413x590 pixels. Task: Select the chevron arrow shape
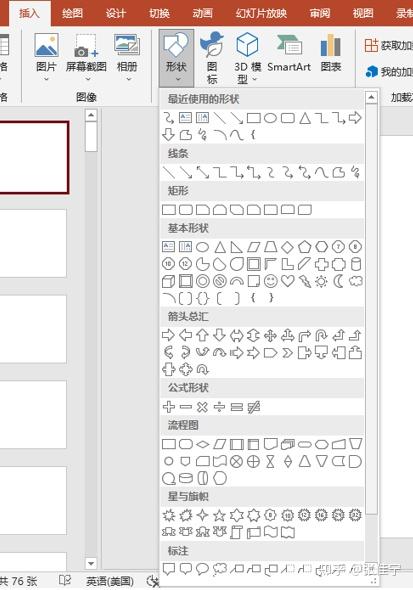point(287,353)
